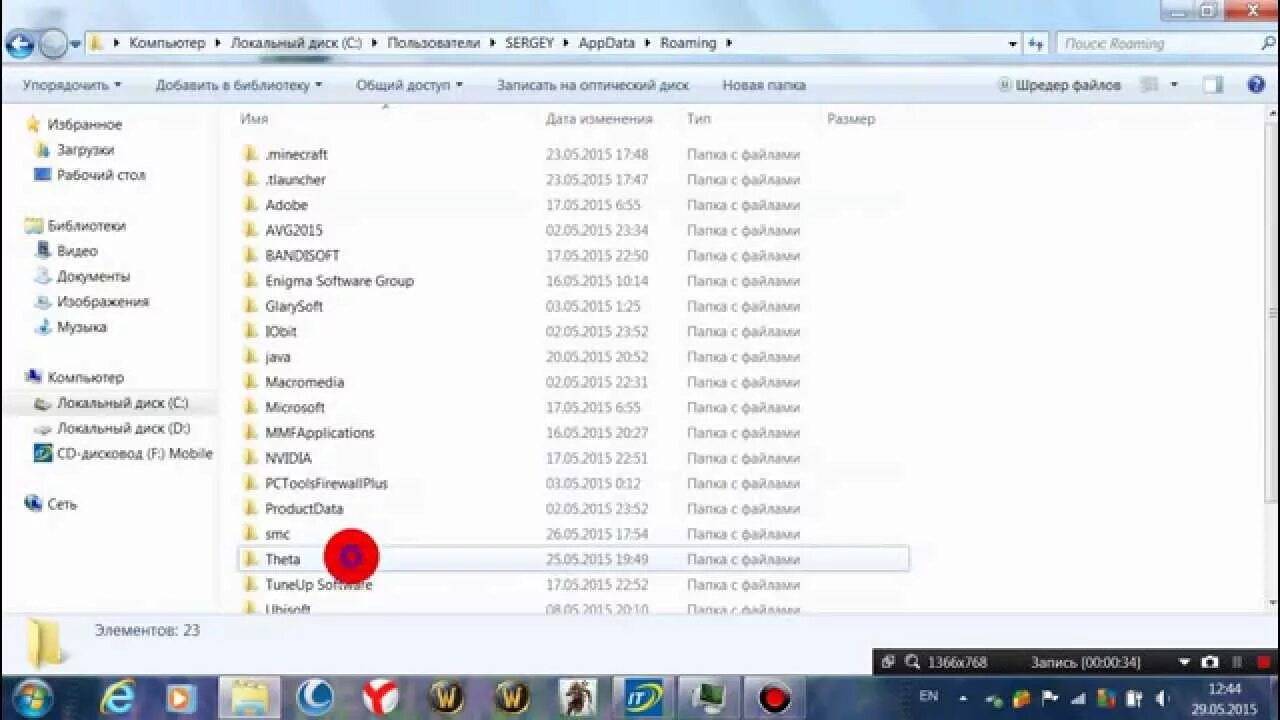The height and width of the screenshot is (720, 1280).
Task: Jump to the SERGEY breadcrumb
Action: click(528, 43)
